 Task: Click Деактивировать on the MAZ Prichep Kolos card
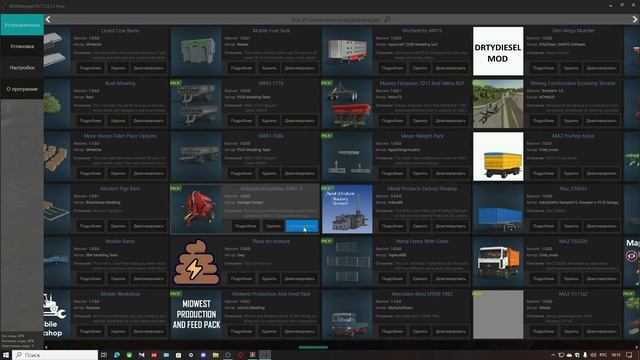pyautogui.click(x=602, y=173)
